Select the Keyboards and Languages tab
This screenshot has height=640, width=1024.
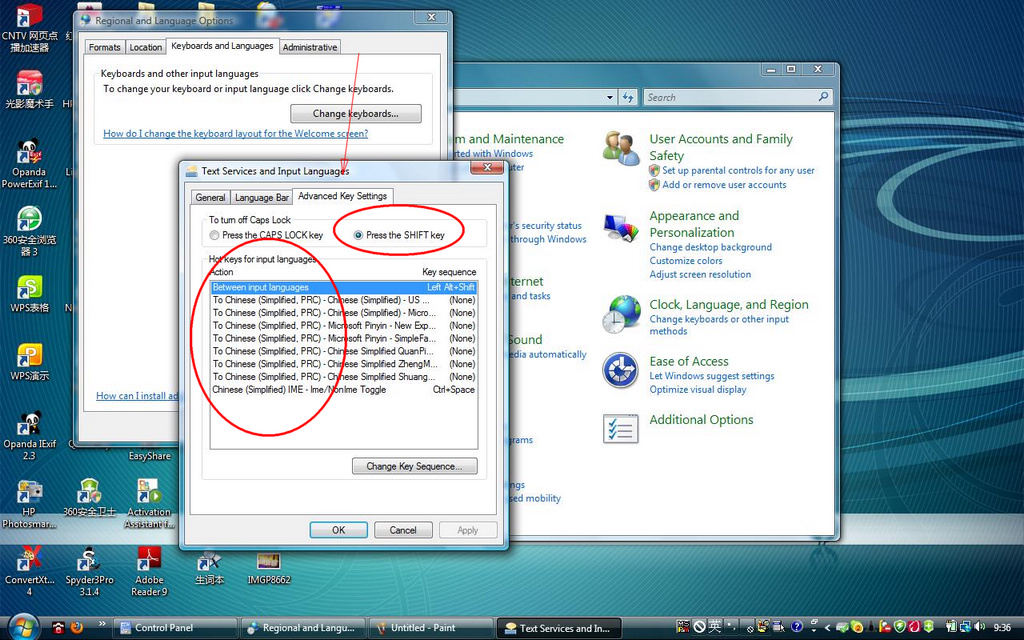point(222,46)
